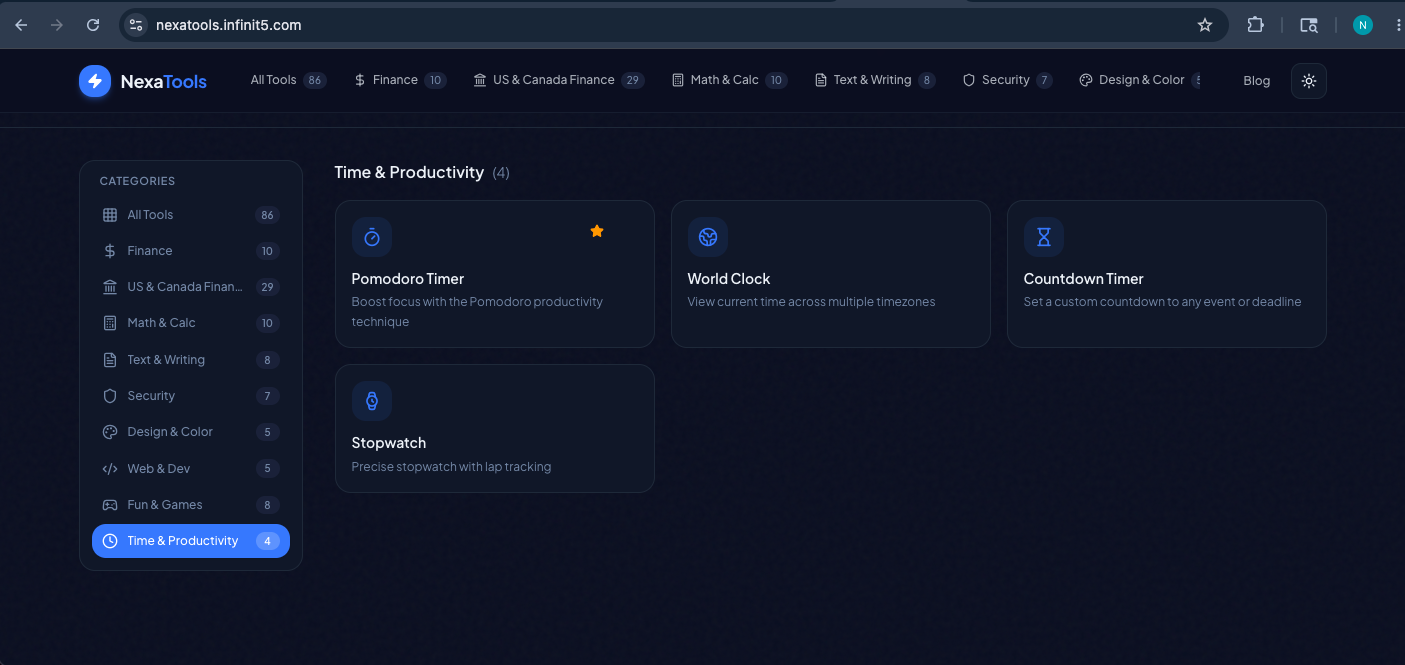The height and width of the screenshot is (665, 1405).
Task: Click the gamepad icon beside Fun & Games
Action: coord(110,505)
